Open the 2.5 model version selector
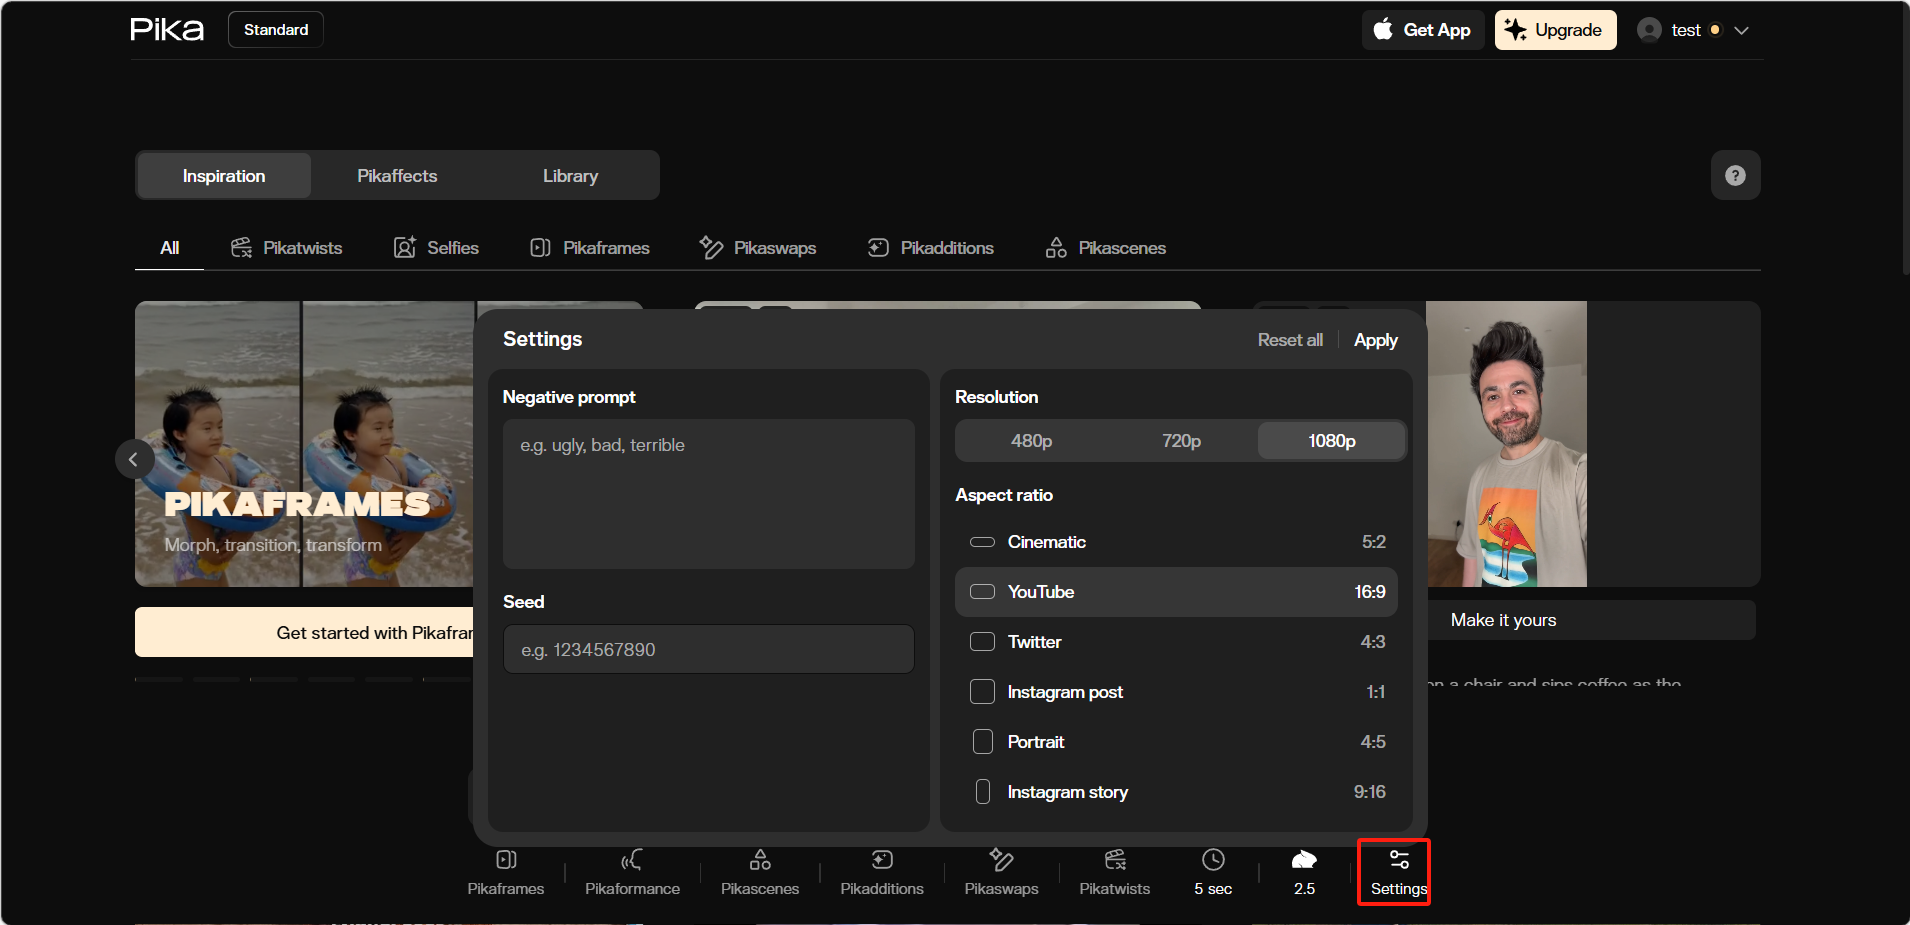Image resolution: width=1910 pixels, height=925 pixels. (1304, 872)
